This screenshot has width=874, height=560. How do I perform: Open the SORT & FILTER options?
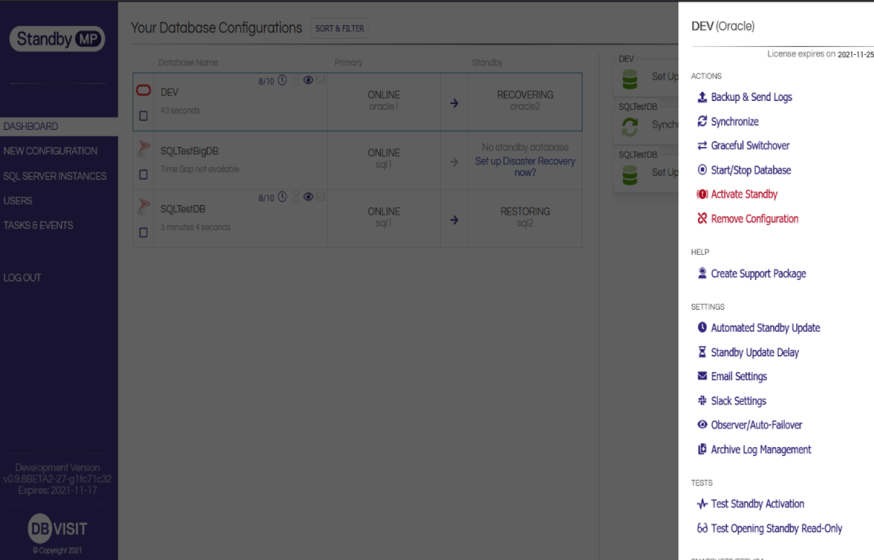(339, 28)
